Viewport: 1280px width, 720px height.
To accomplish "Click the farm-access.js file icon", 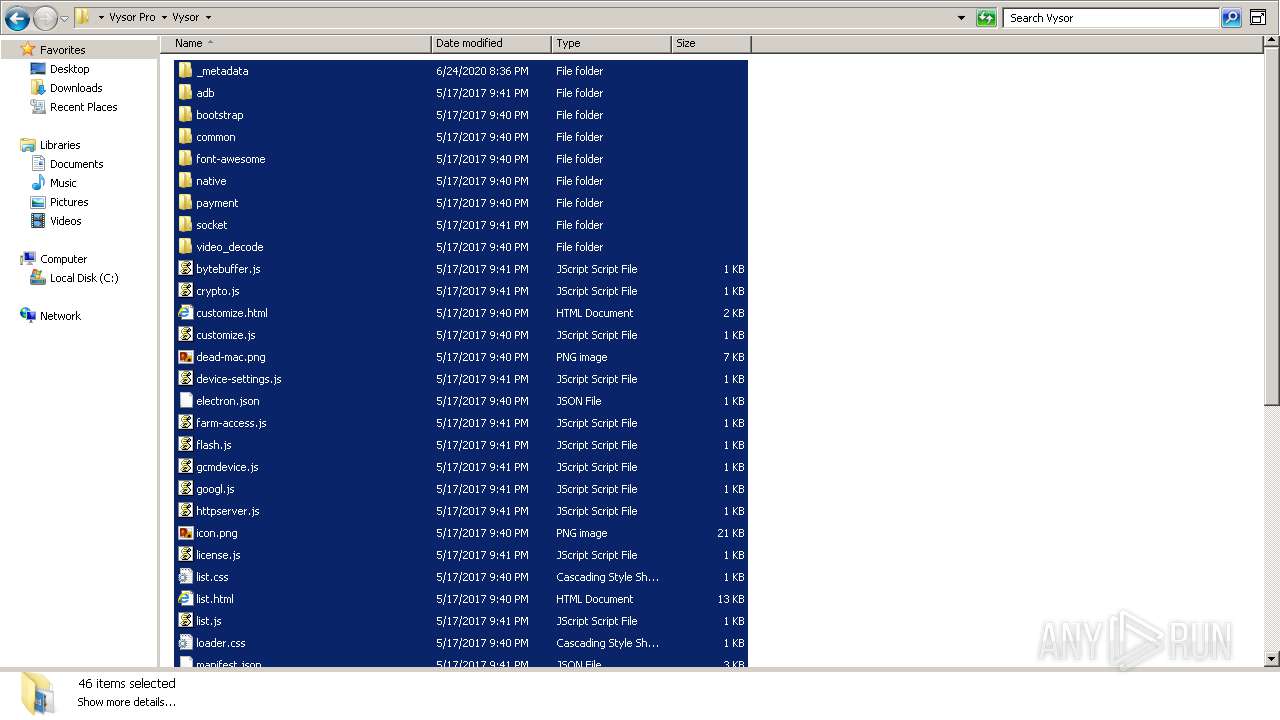I will click(185, 423).
